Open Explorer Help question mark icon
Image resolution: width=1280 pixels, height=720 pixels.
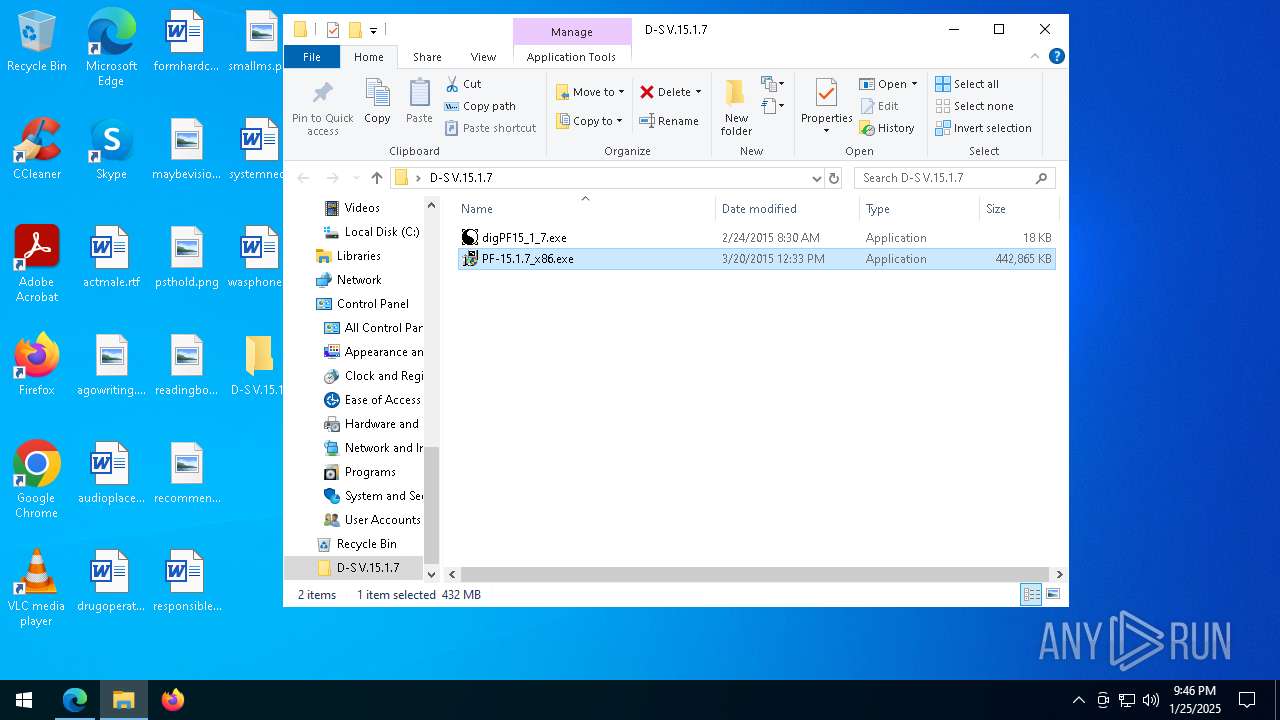pos(1056,56)
